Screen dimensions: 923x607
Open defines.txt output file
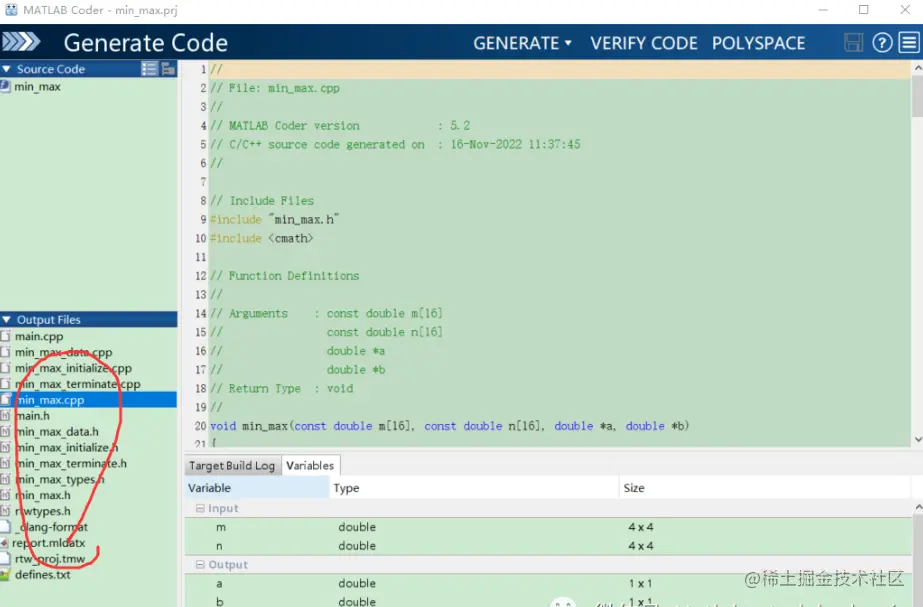click(42, 575)
